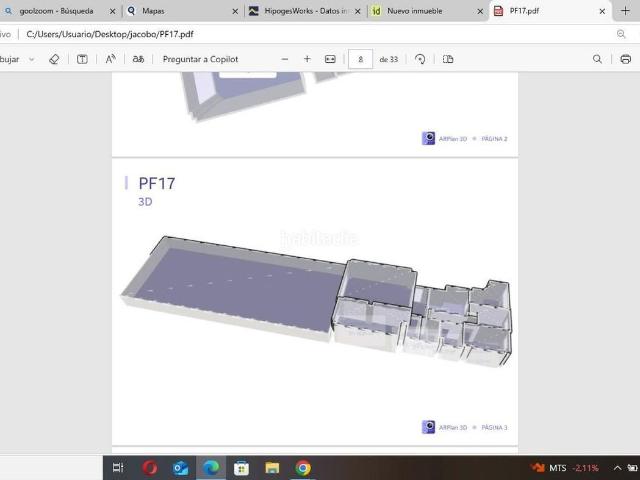This screenshot has height=480, width=640.
Task: Click the Add text tool icon
Action: pos(82,59)
